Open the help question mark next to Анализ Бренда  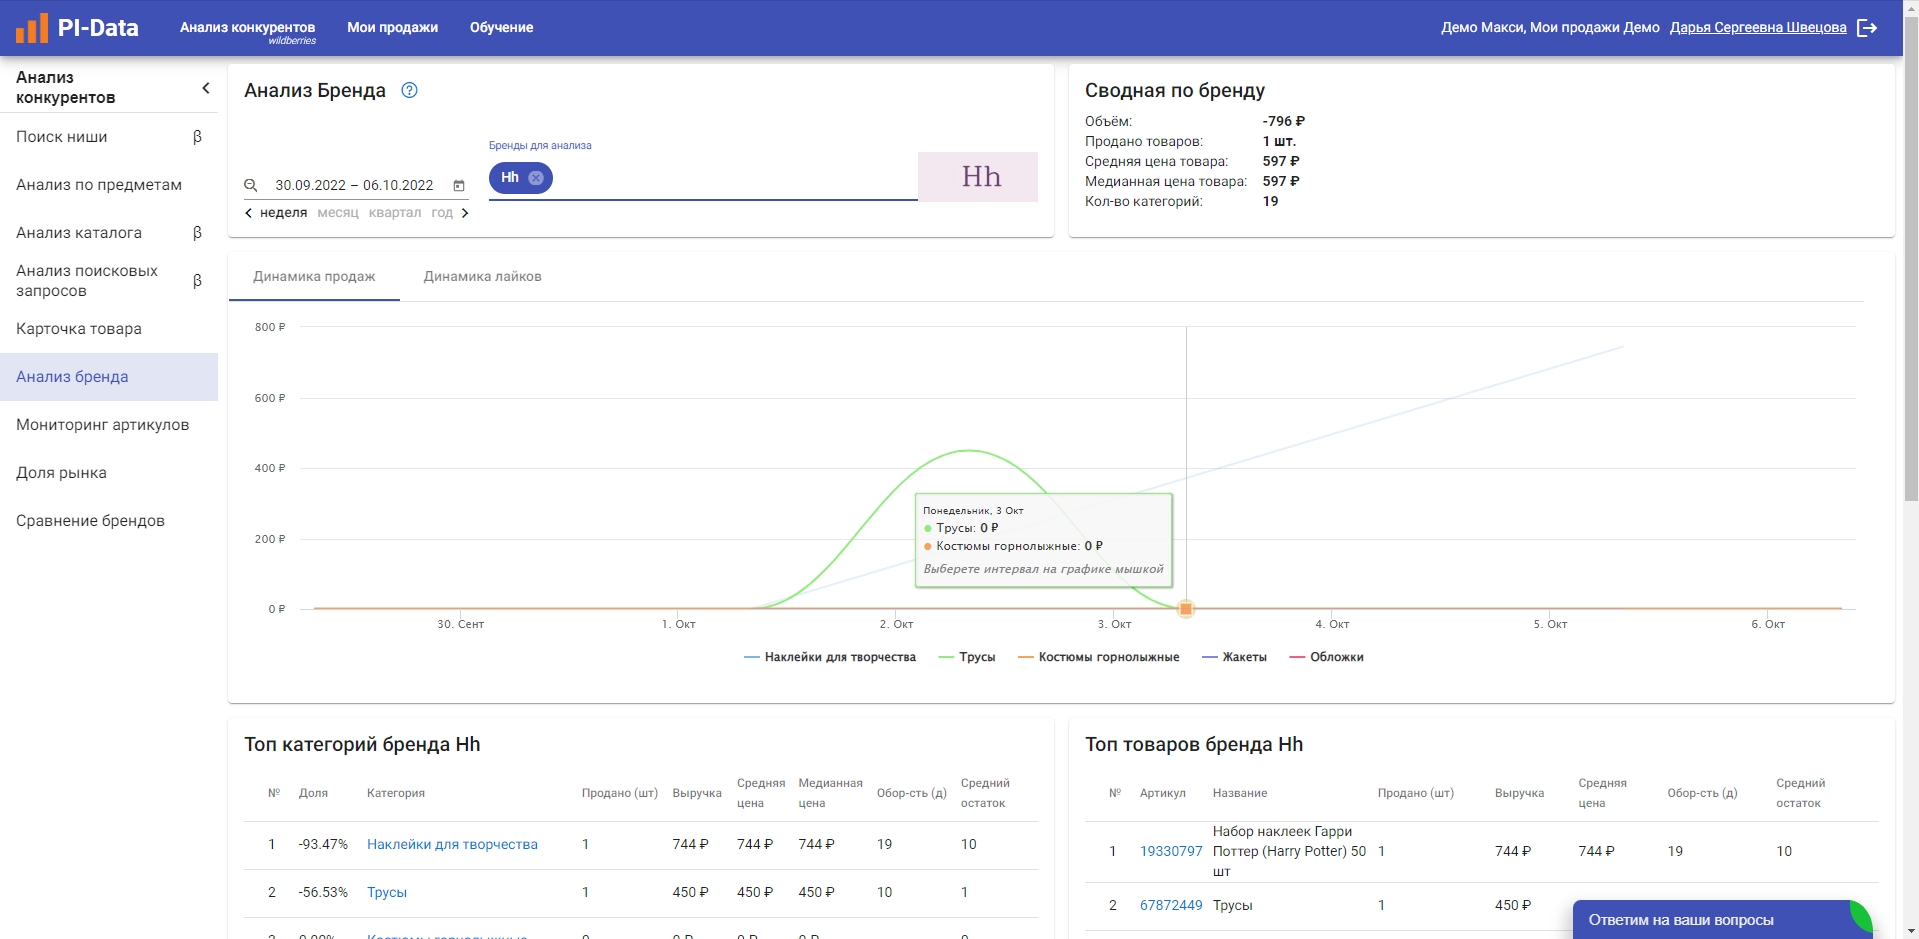(409, 90)
